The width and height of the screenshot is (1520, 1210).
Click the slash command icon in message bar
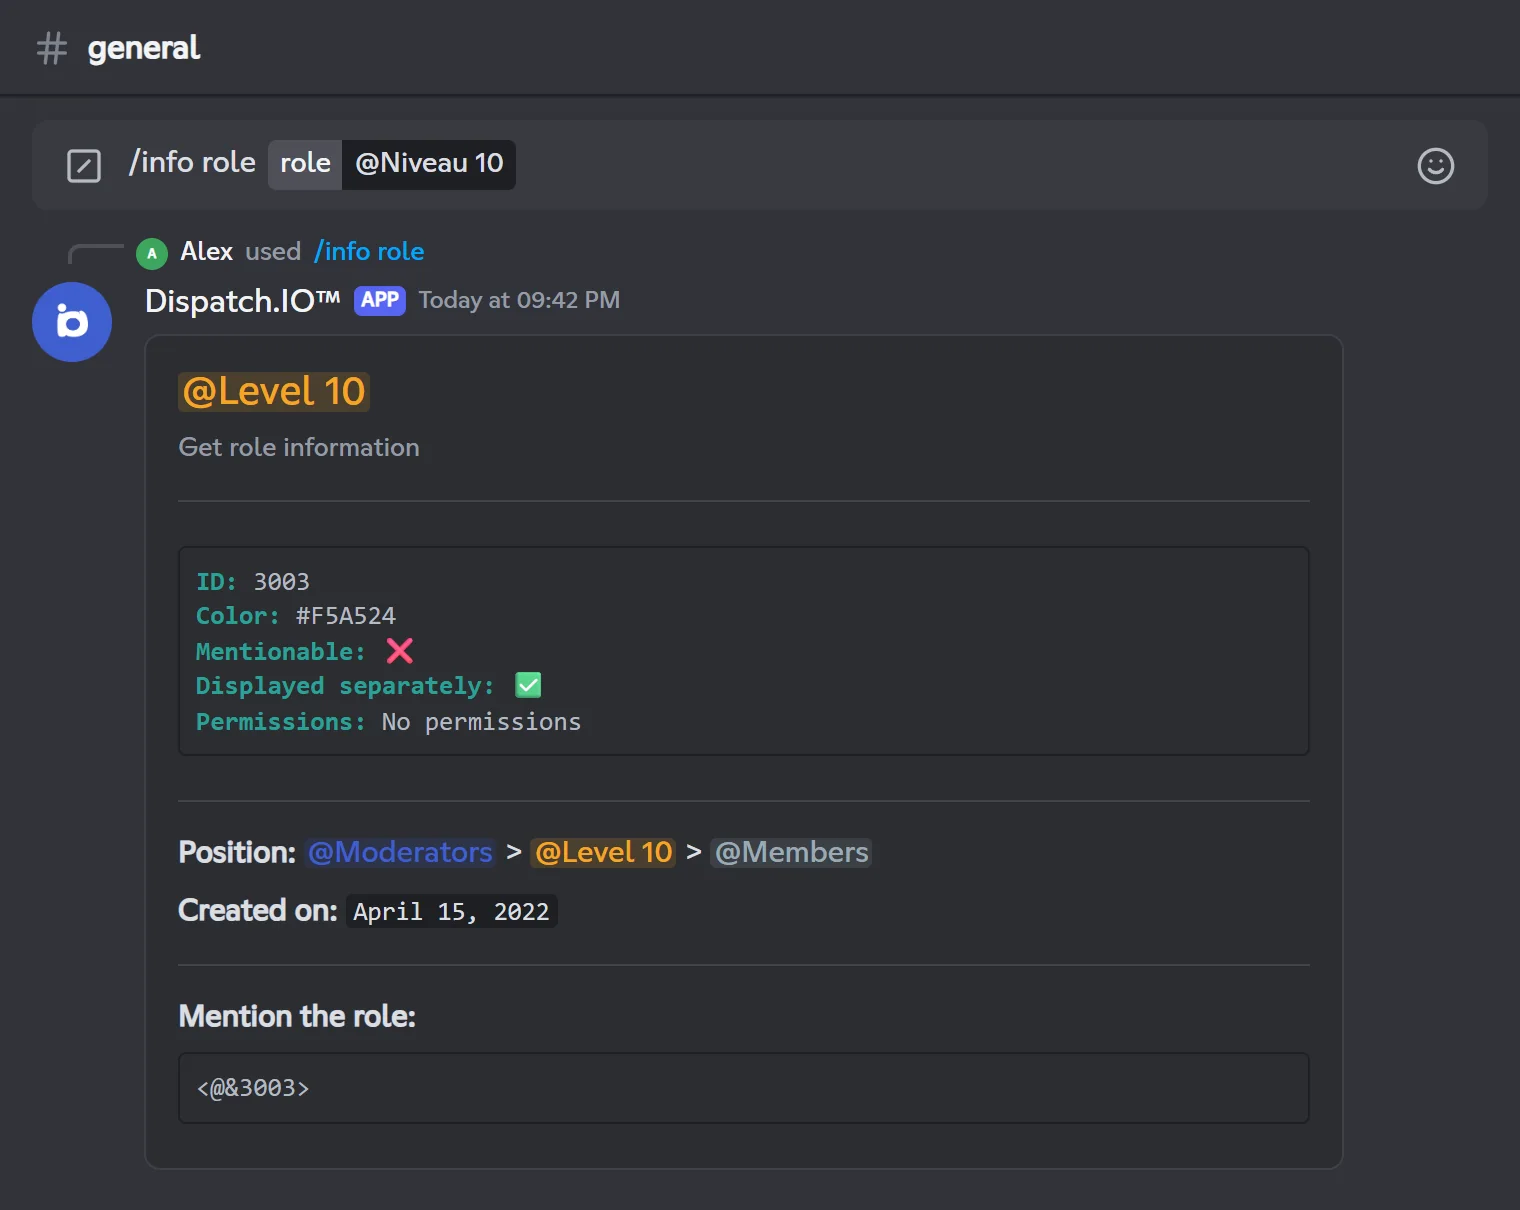pyautogui.click(x=84, y=165)
